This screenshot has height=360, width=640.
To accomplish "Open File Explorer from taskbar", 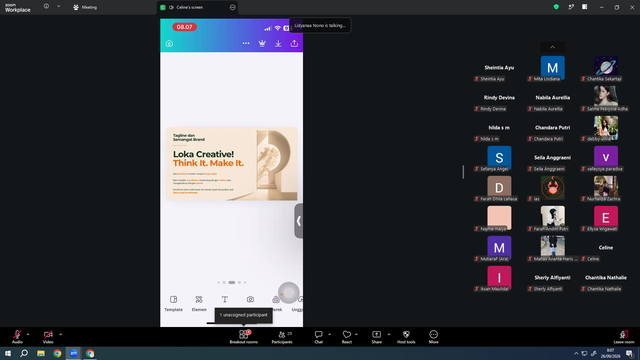I will click(41, 353).
